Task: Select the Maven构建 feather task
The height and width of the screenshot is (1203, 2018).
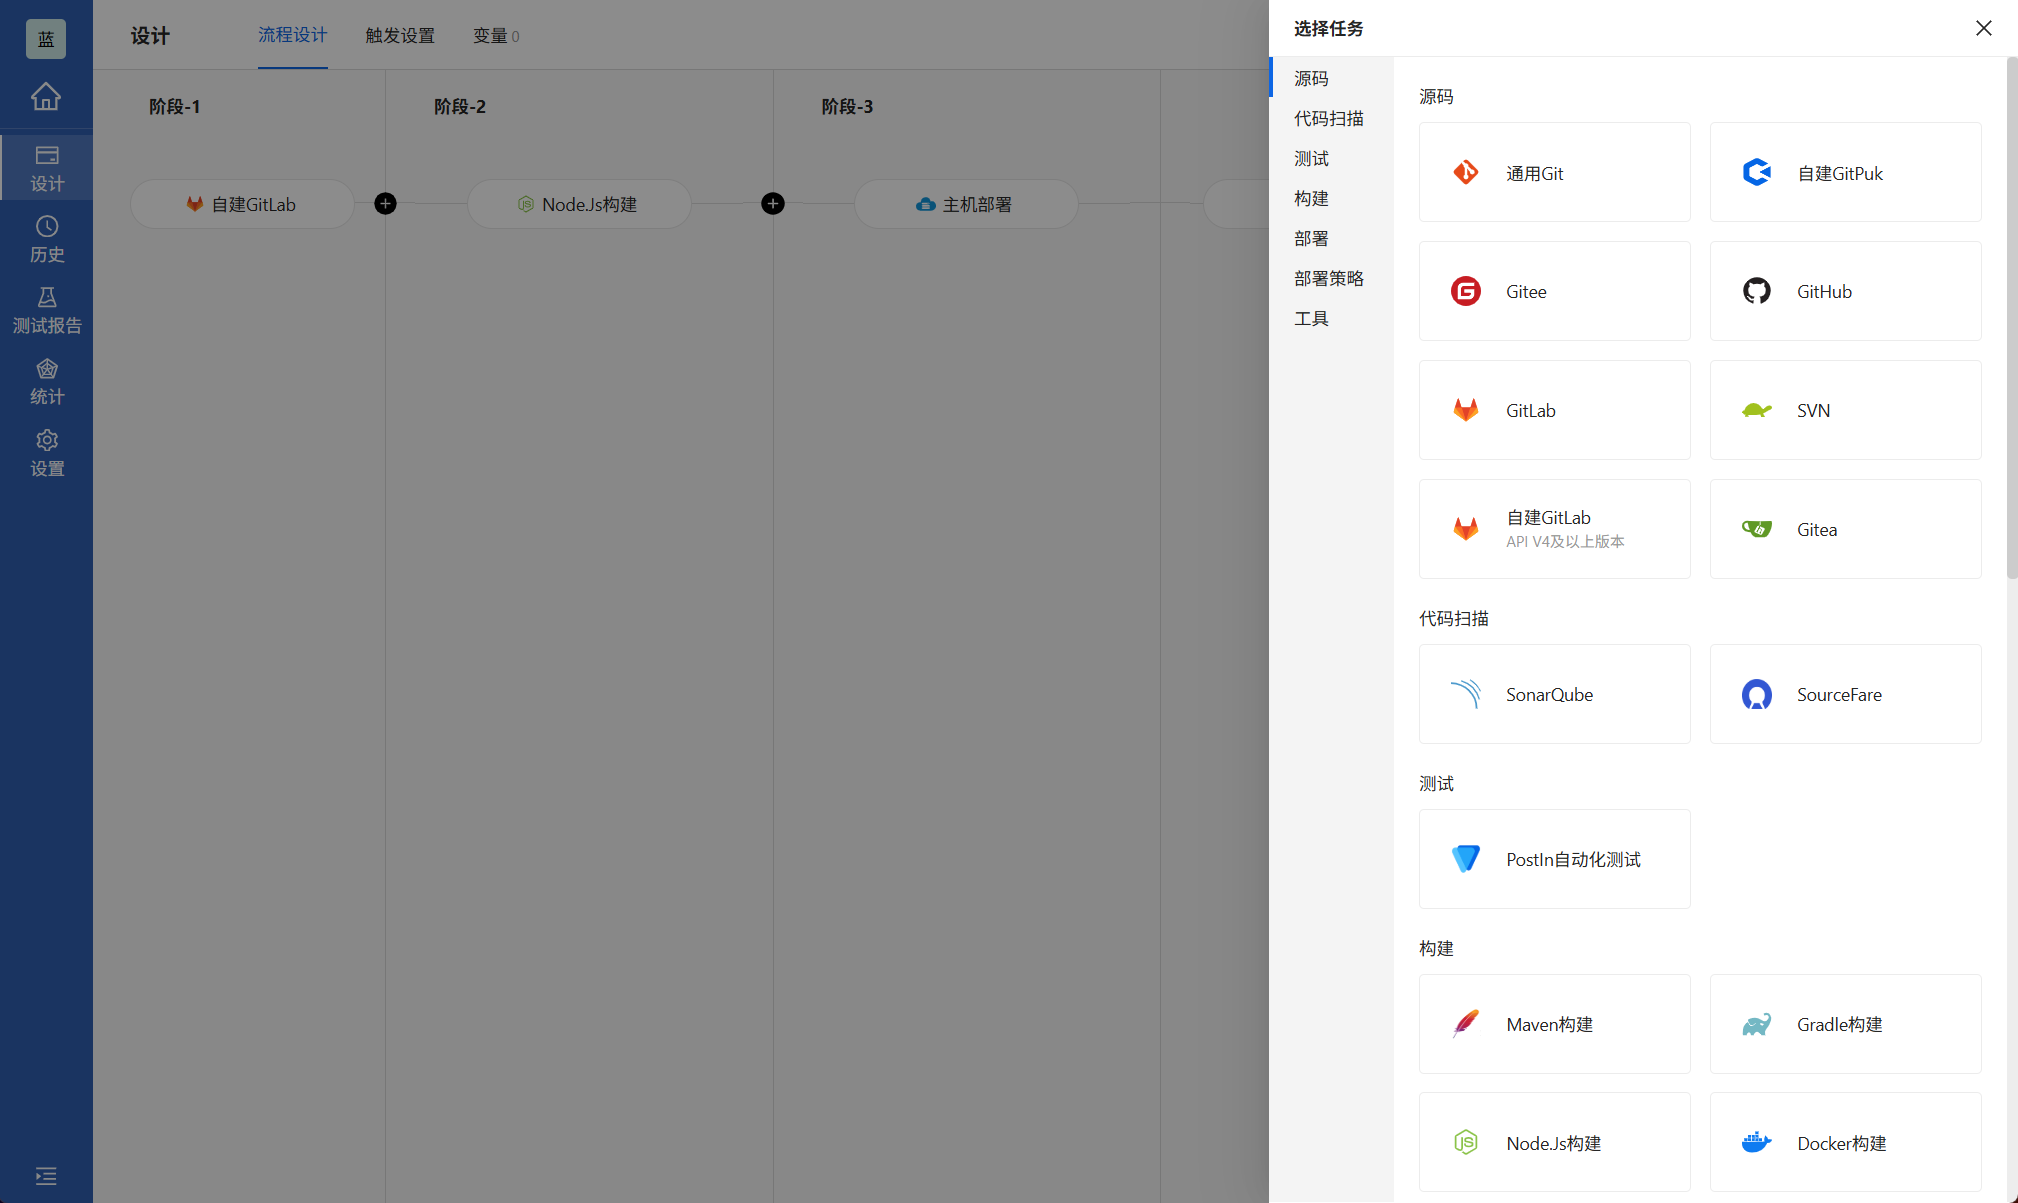Action: pyautogui.click(x=1554, y=1024)
